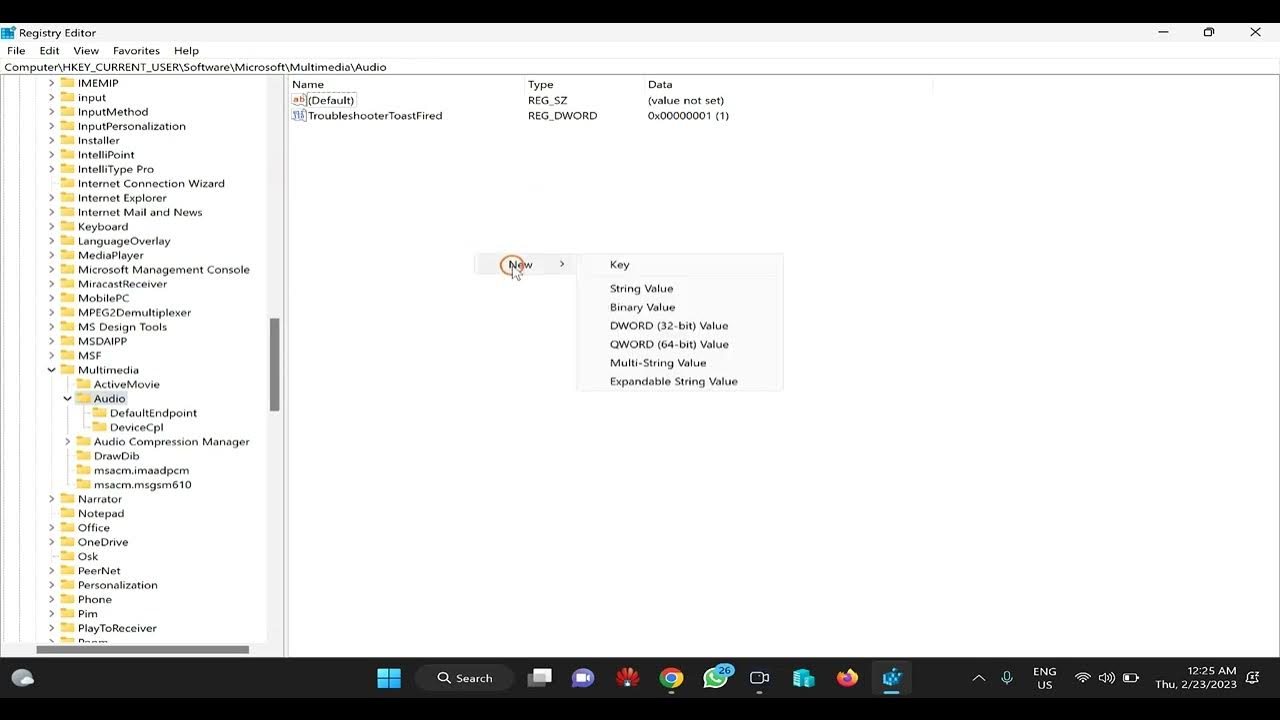Open the camera app taskbar icon
Screen dimensions: 1280x720
(760, 678)
